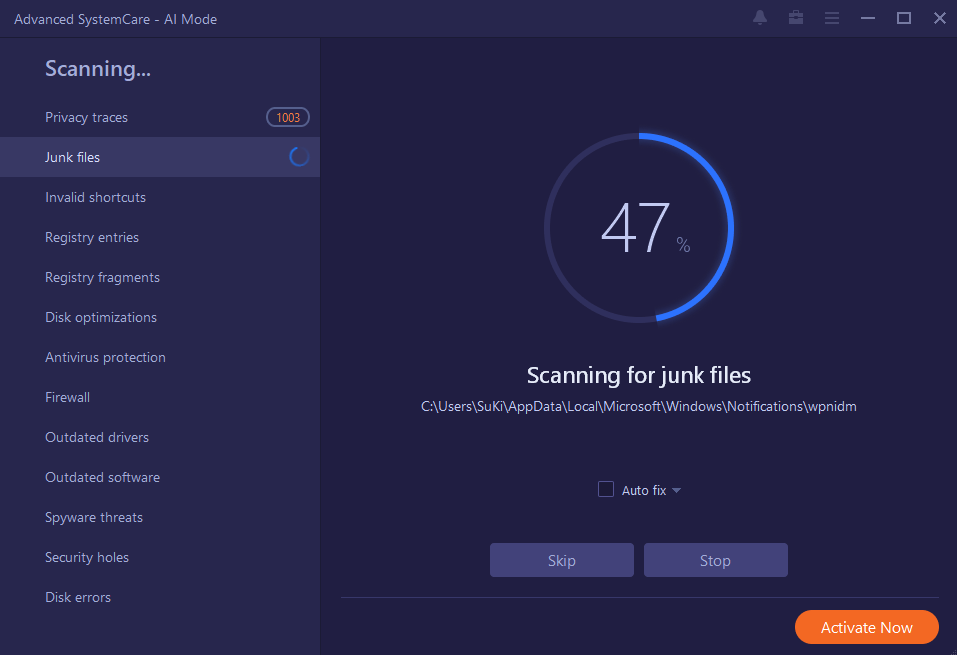
Task: Close the Advanced SystemCare window
Action: [940, 18]
